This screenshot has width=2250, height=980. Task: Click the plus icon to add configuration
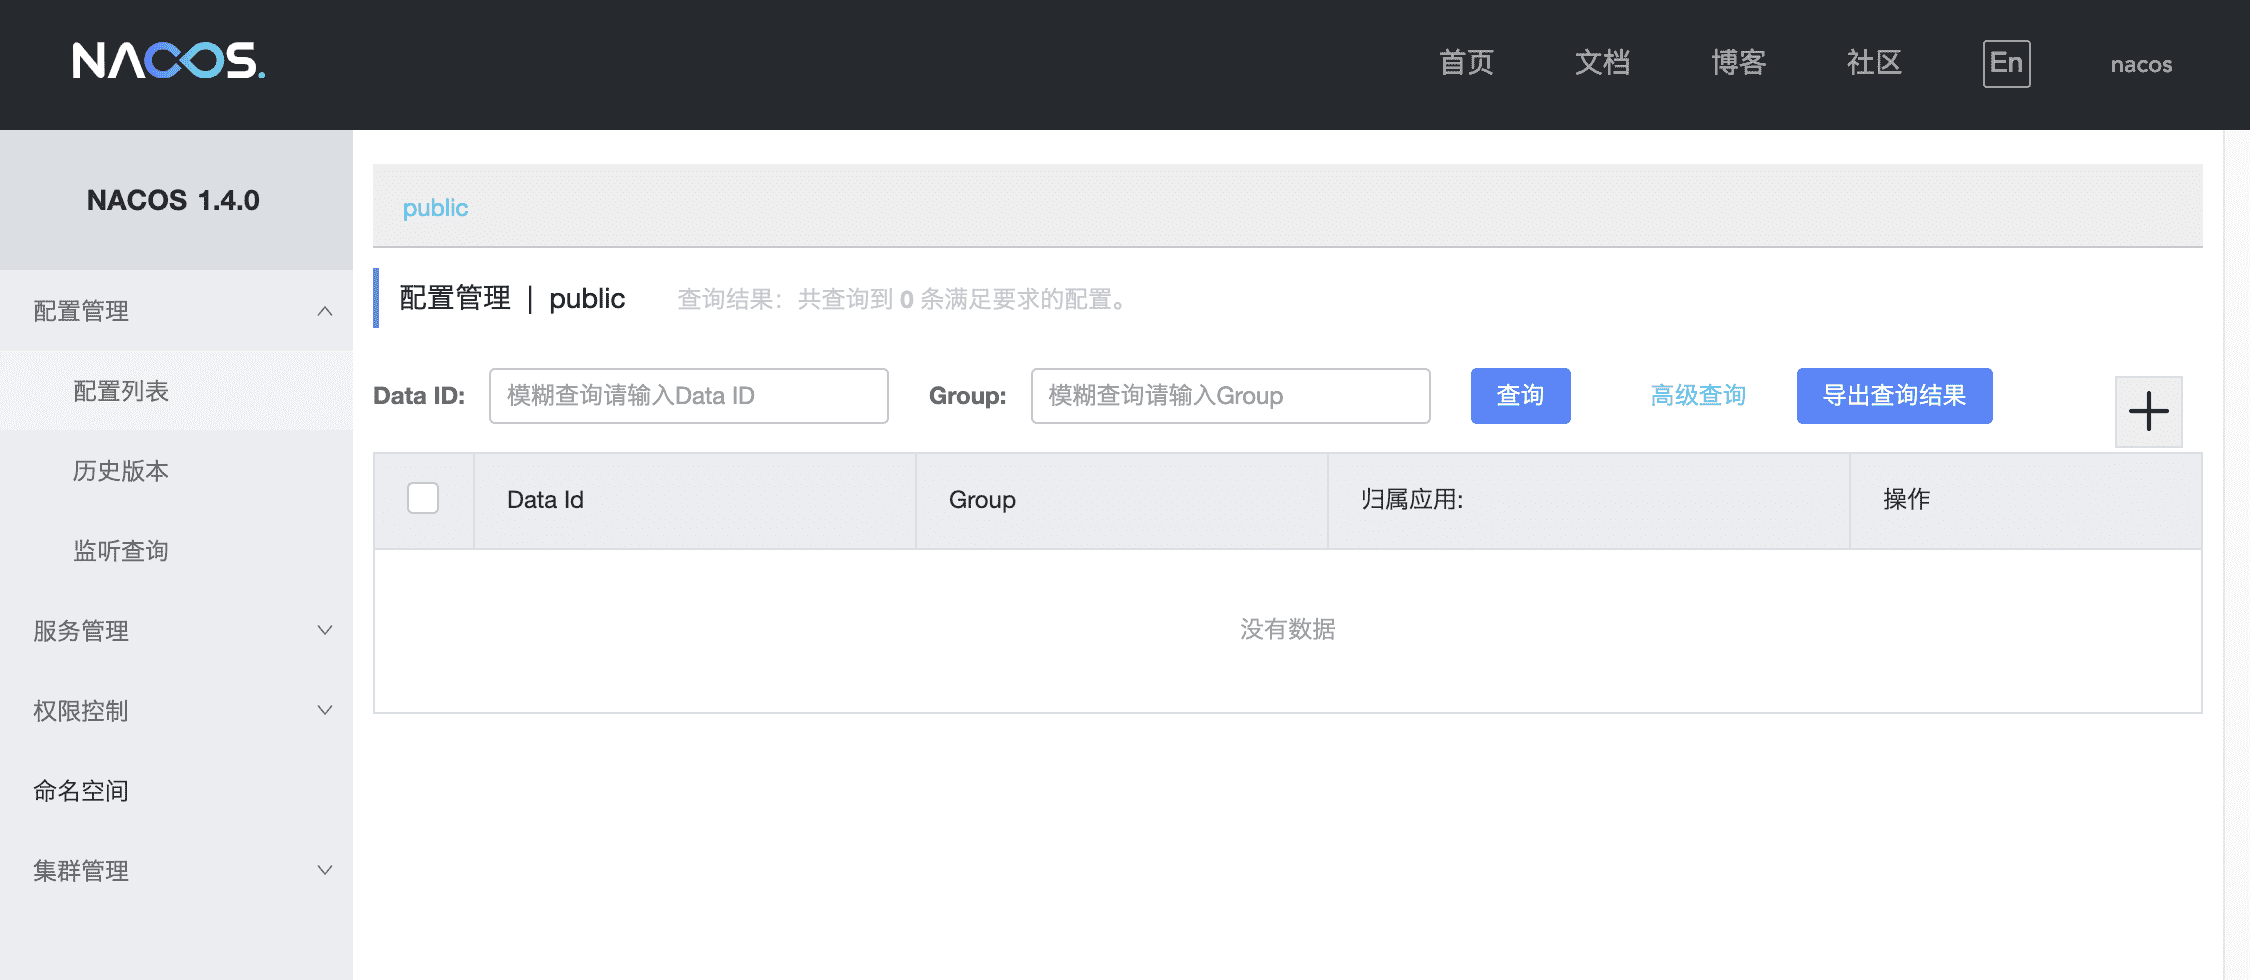pos(2148,411)
